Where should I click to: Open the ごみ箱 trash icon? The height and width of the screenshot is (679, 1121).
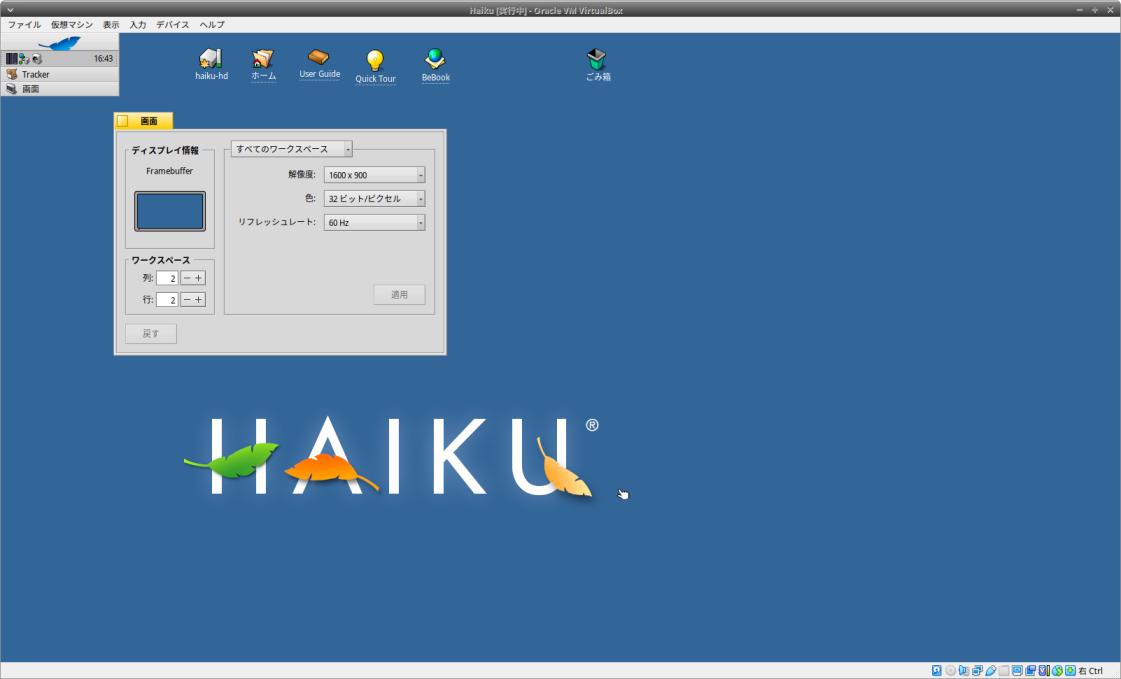click(x=597, y=59)
